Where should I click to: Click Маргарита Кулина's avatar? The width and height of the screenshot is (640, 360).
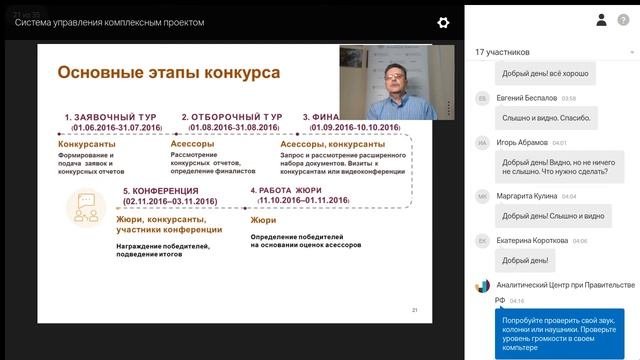(x=482, y=196)
